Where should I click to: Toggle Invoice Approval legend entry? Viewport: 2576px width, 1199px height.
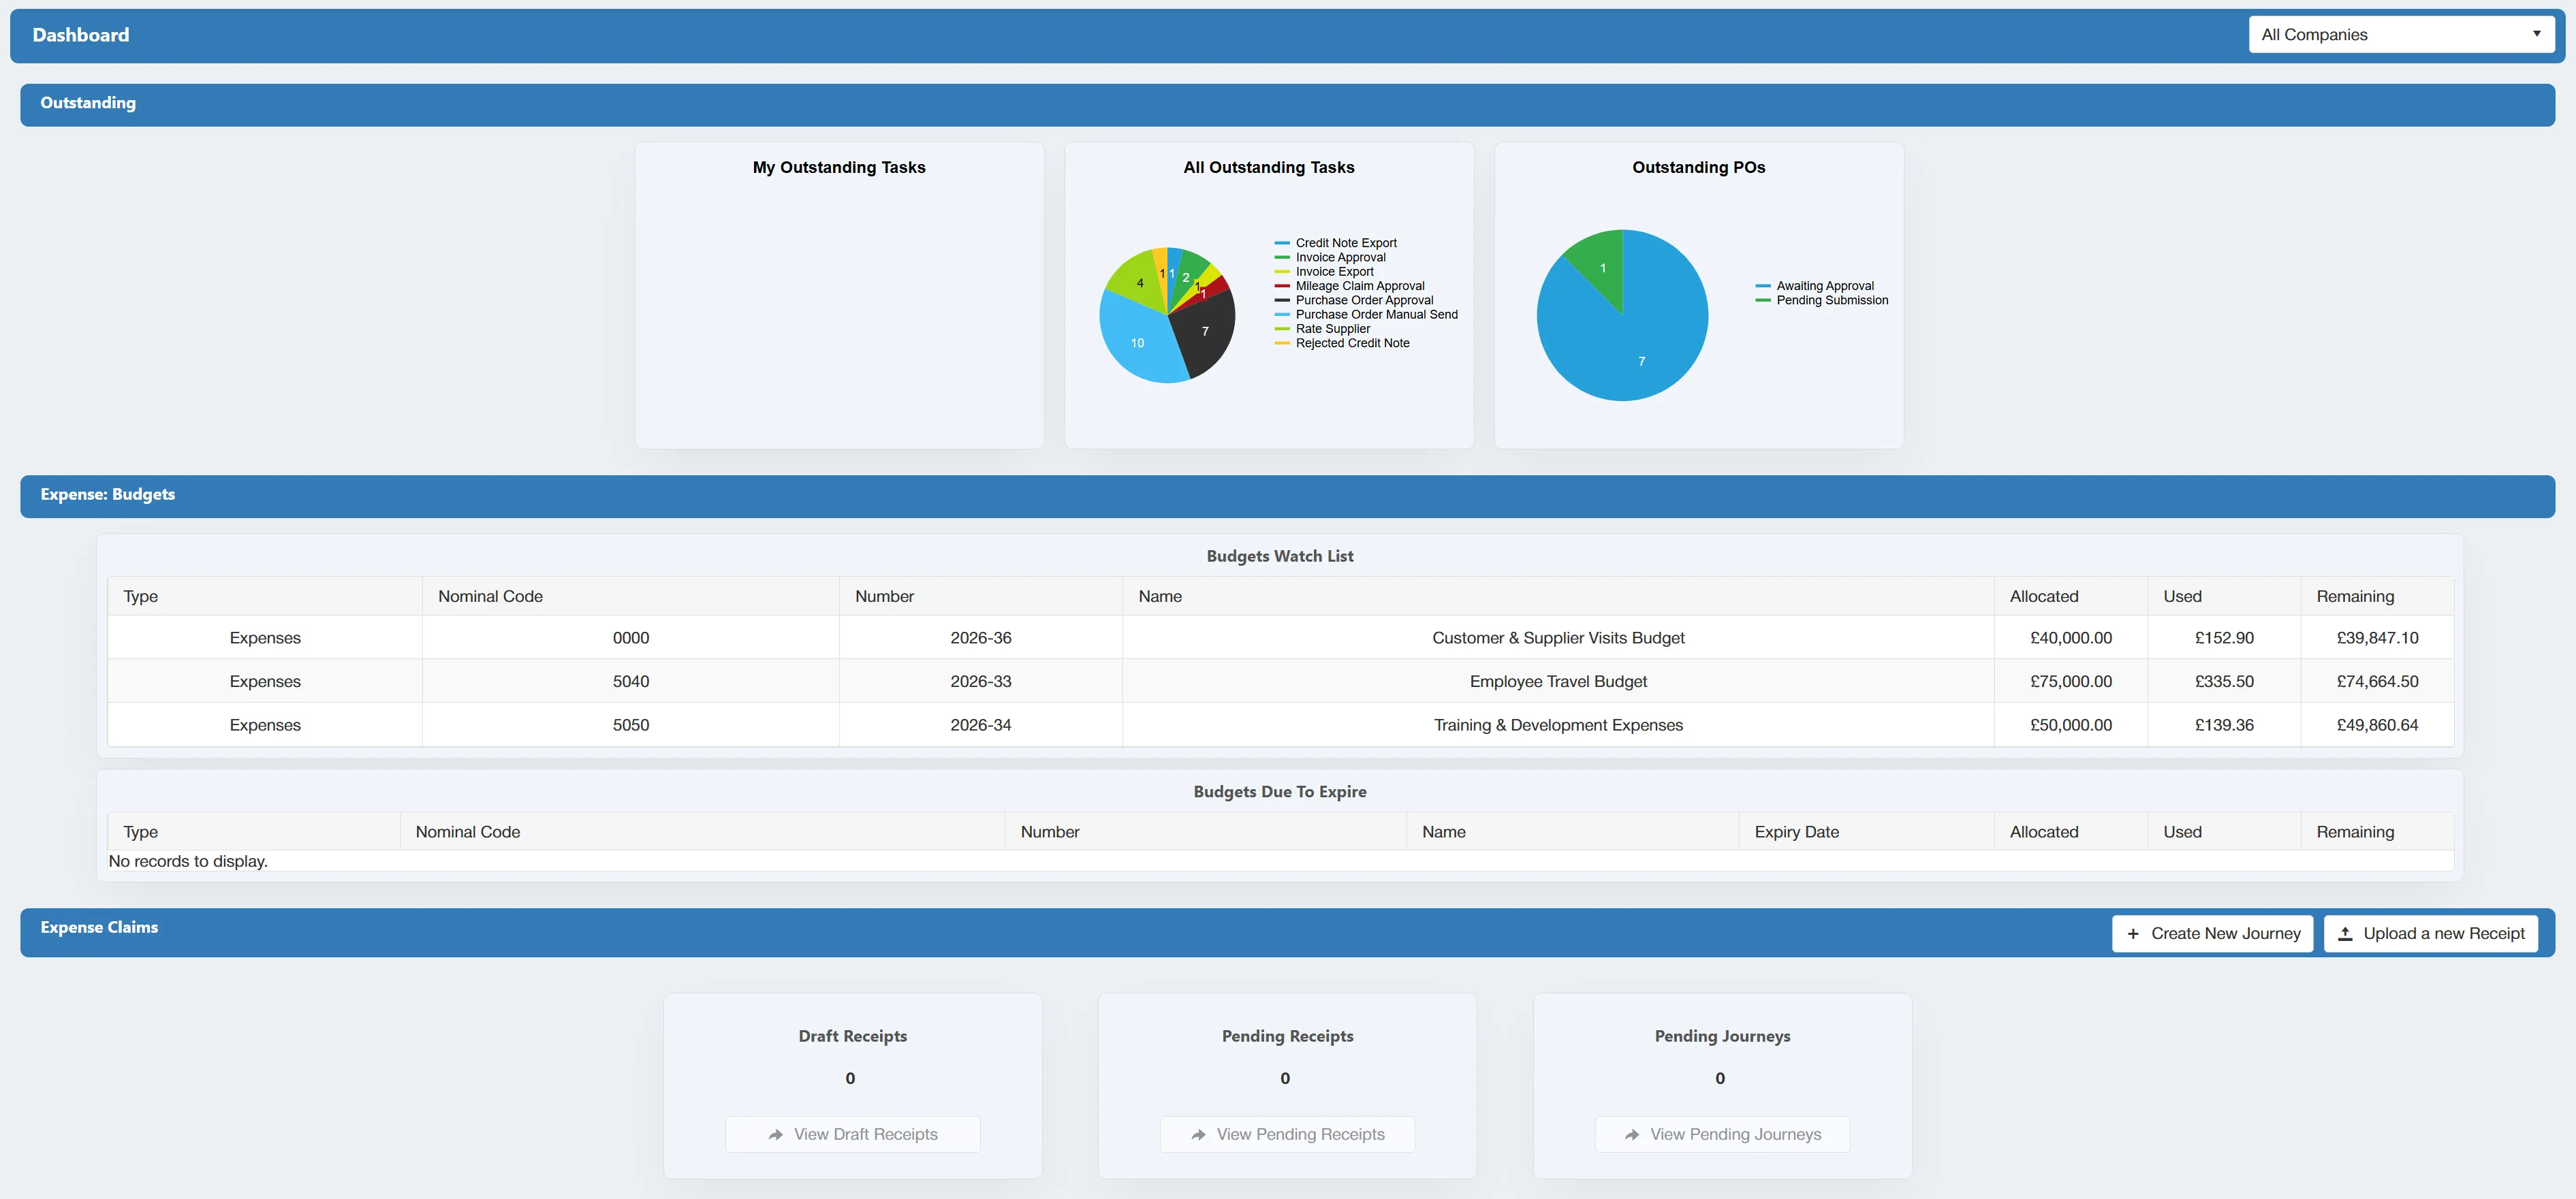pos(1330,257)
